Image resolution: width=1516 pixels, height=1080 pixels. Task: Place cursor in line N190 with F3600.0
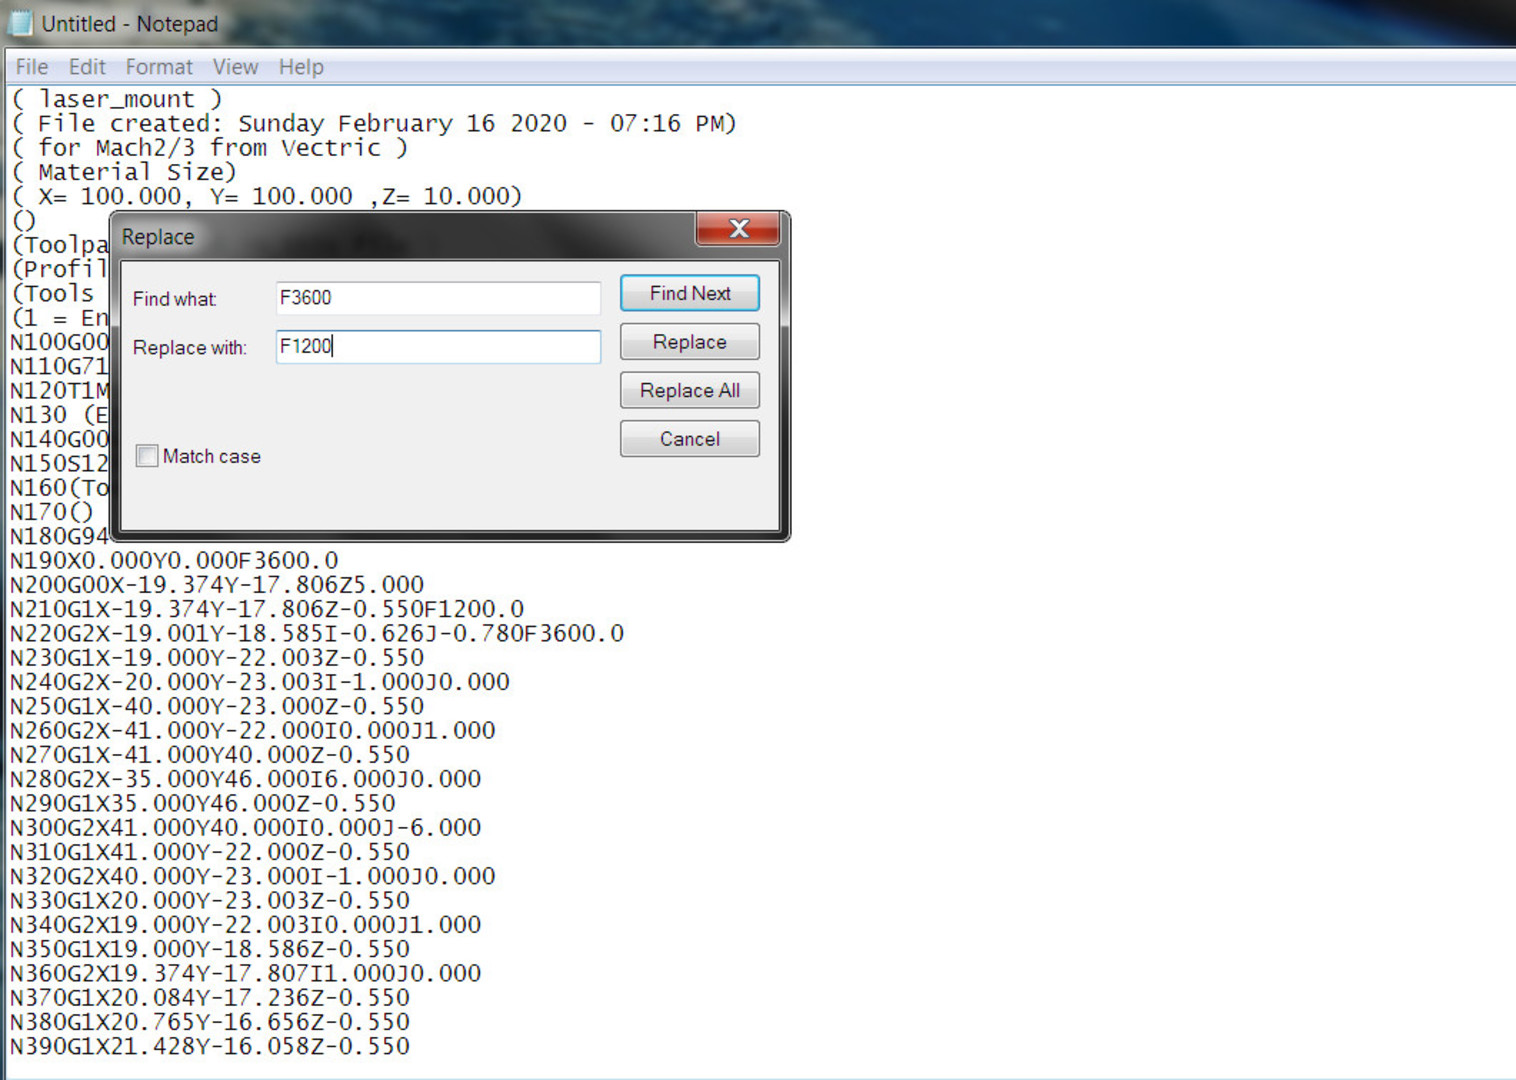tap(174, 561)
